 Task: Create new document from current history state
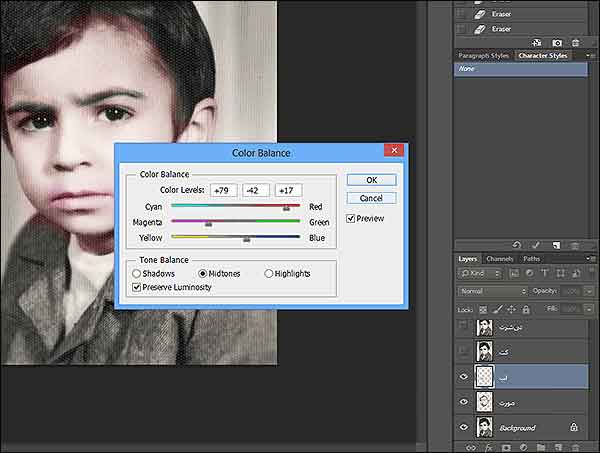click(x=537, y=43)
